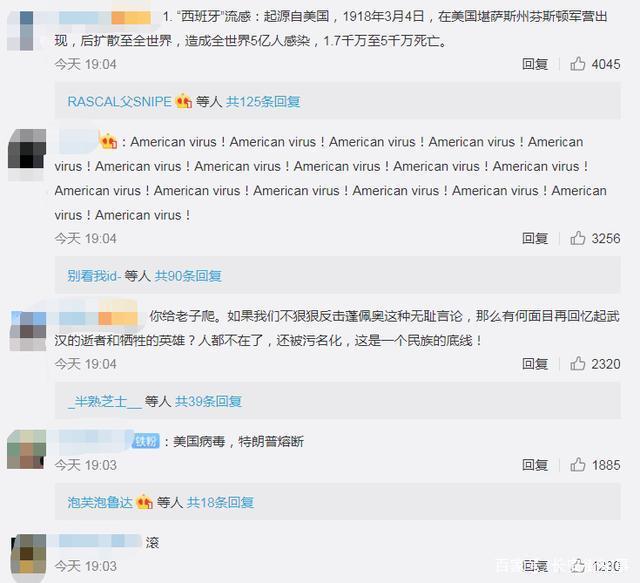Open RASCAL父SNIPE user profile link
This screenshot has width=640, height=583.
(x=119, y=102)
